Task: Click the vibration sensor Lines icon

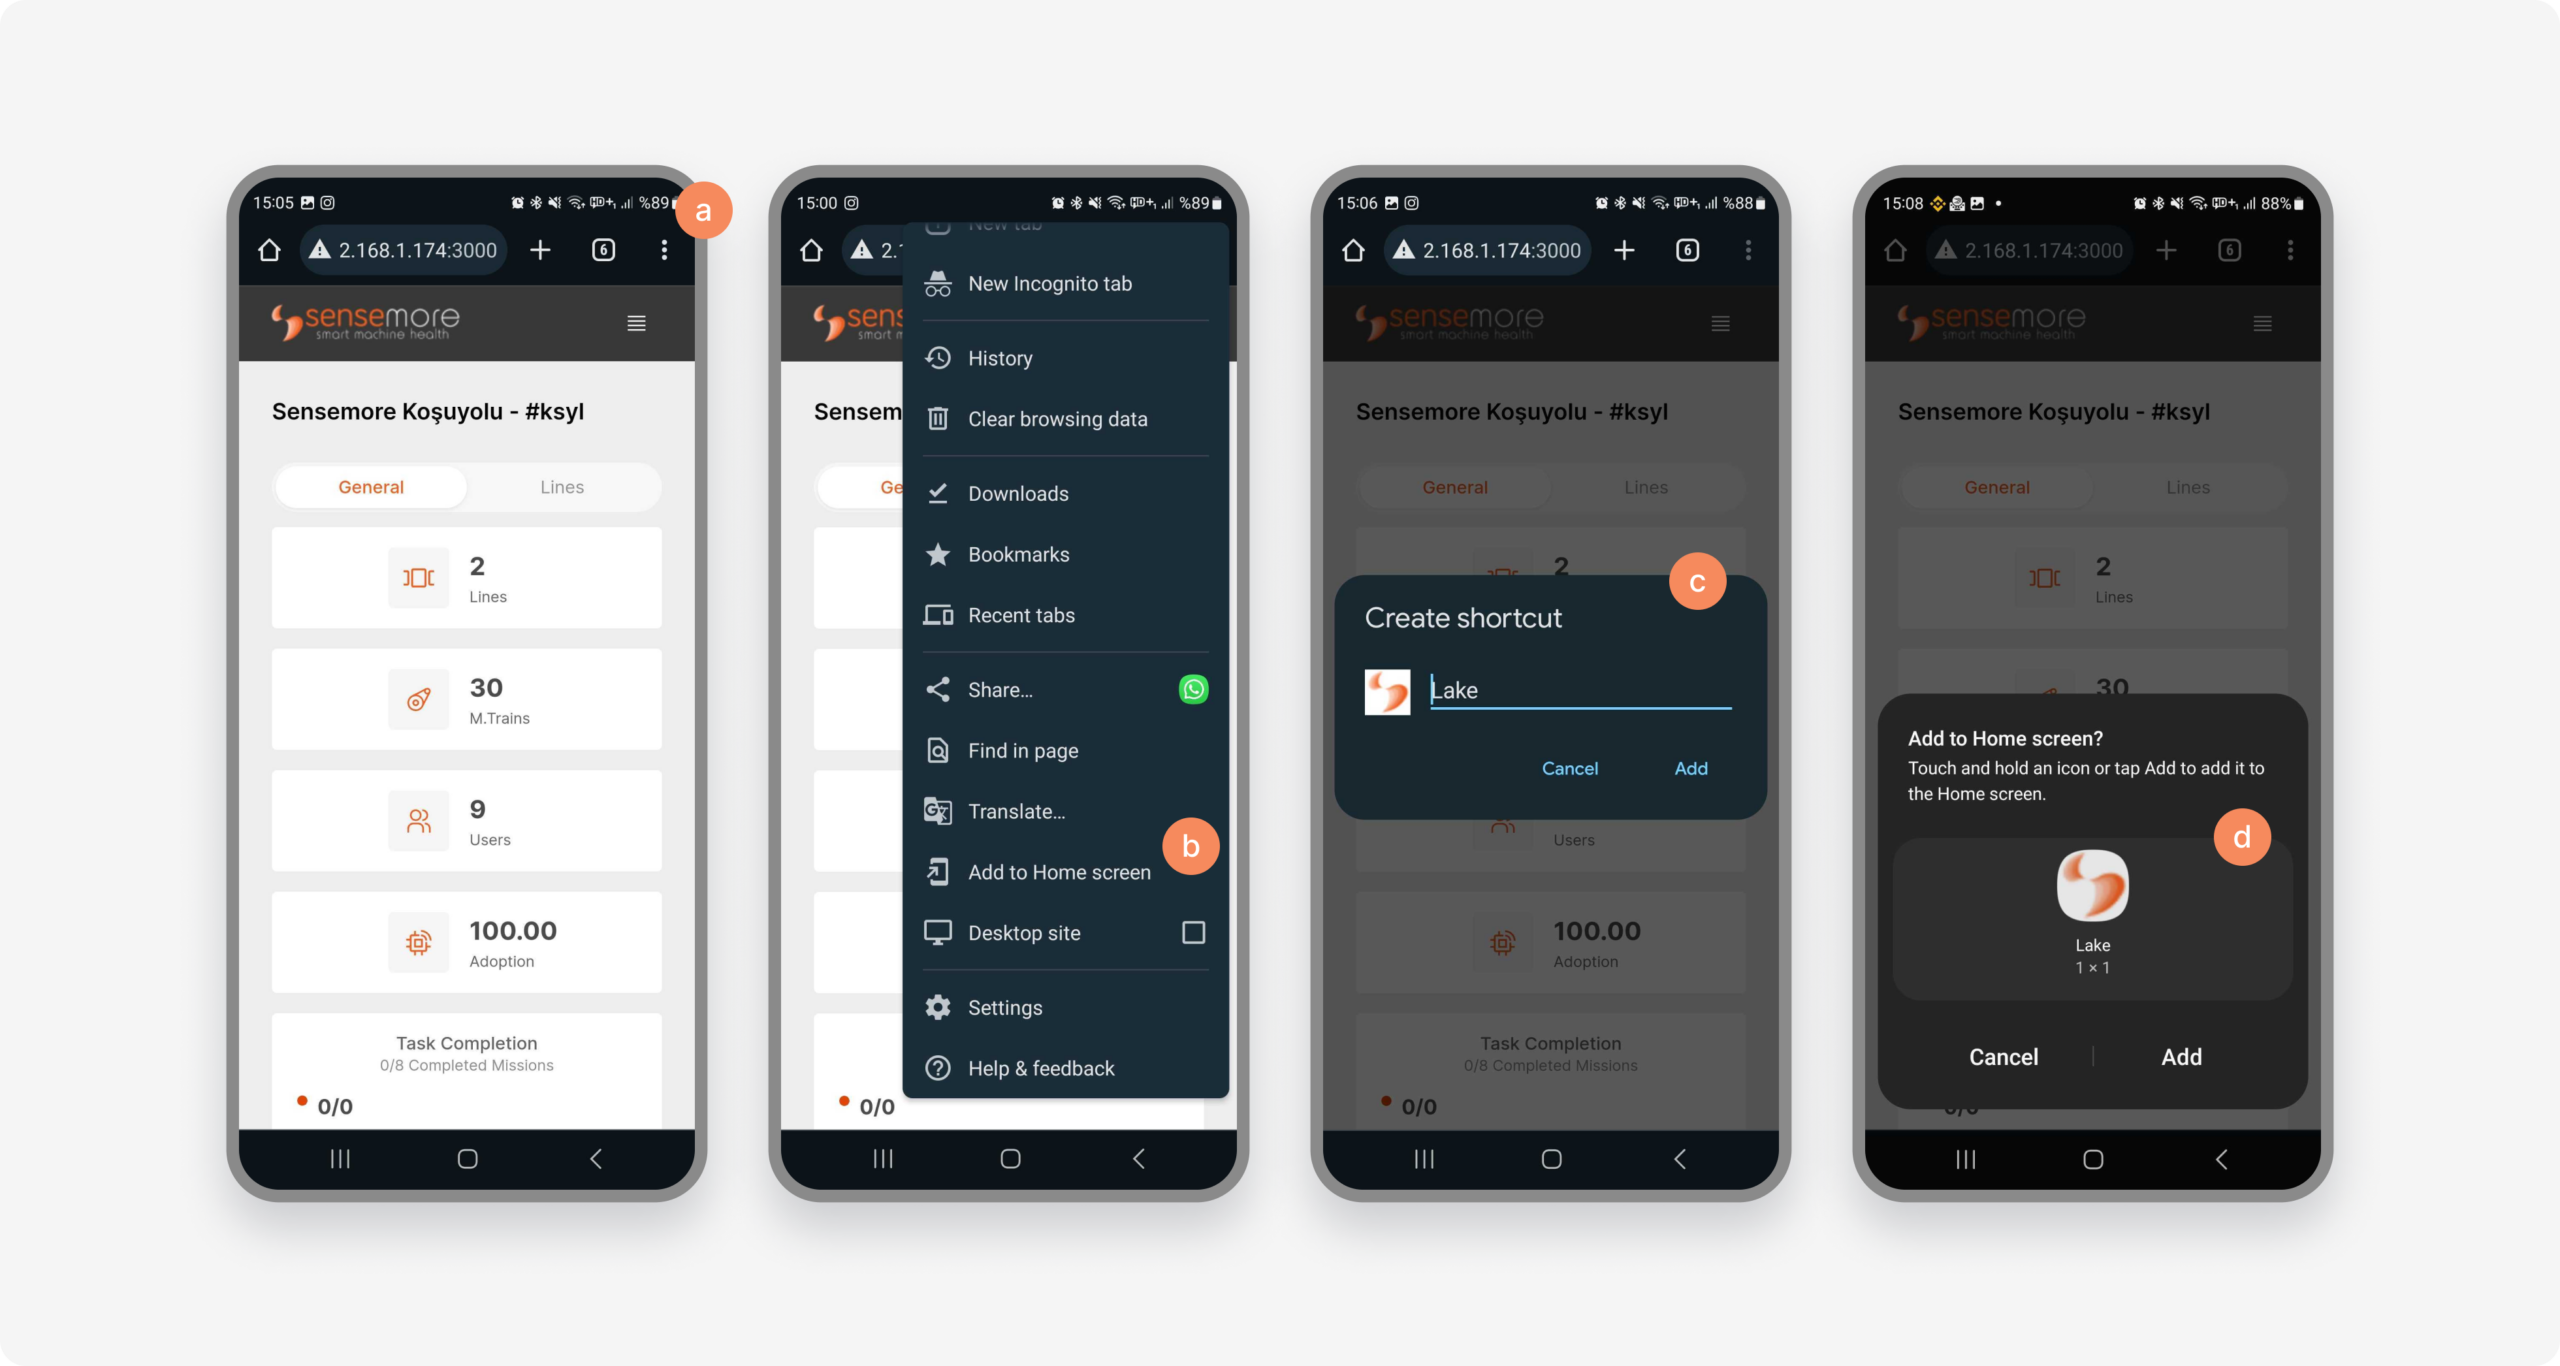Action: click(x=417, y=577)
